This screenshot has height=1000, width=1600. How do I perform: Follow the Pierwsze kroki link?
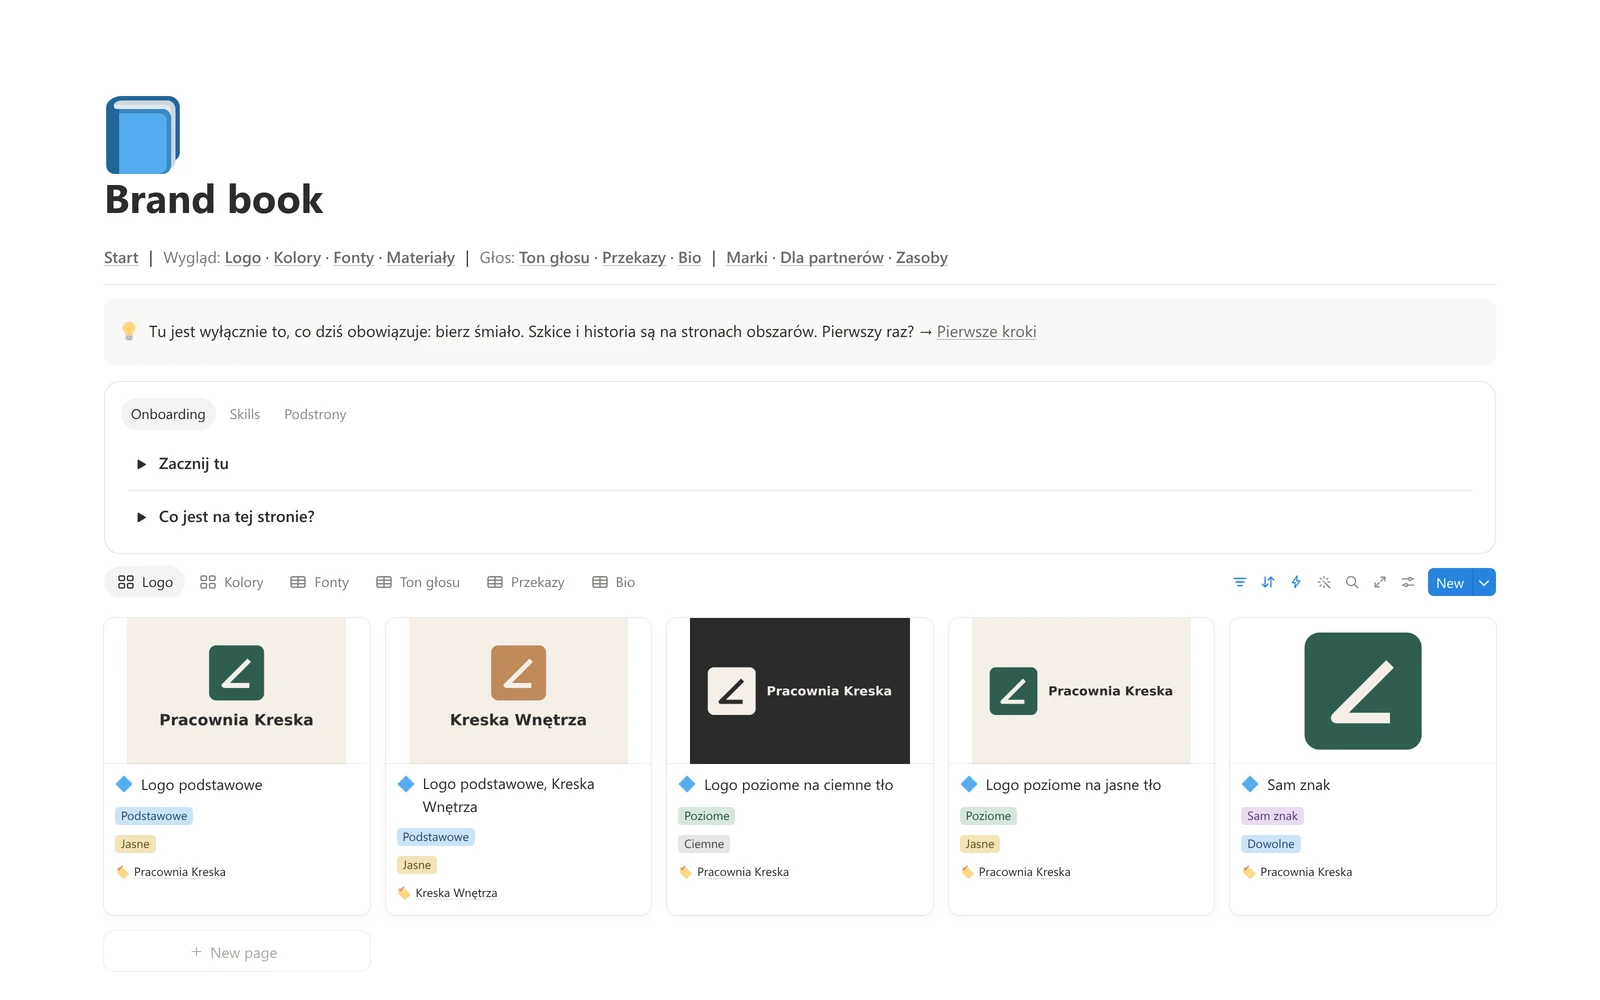[986, 331]
